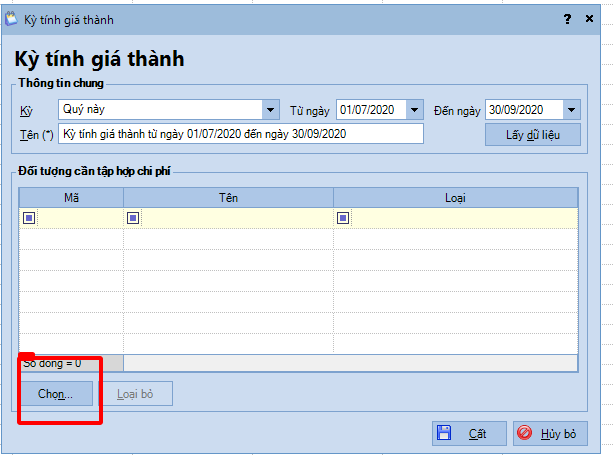The height and width of the screenshot is (455, 614).
Task: Click the filter icon in Mã column
Action: pos(29,218)
